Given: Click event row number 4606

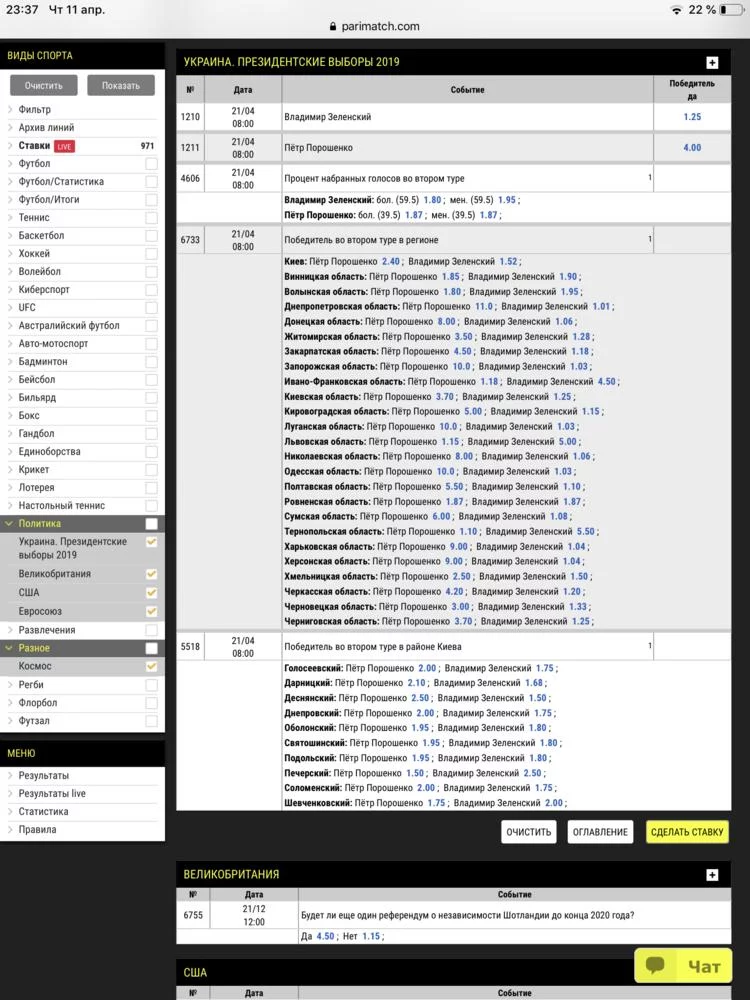Looking at the screenshot, I should [190, 179].
